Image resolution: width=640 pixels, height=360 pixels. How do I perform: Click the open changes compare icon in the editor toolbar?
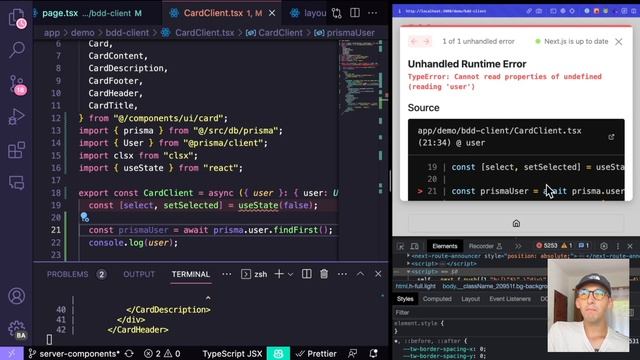click(336, 13)
